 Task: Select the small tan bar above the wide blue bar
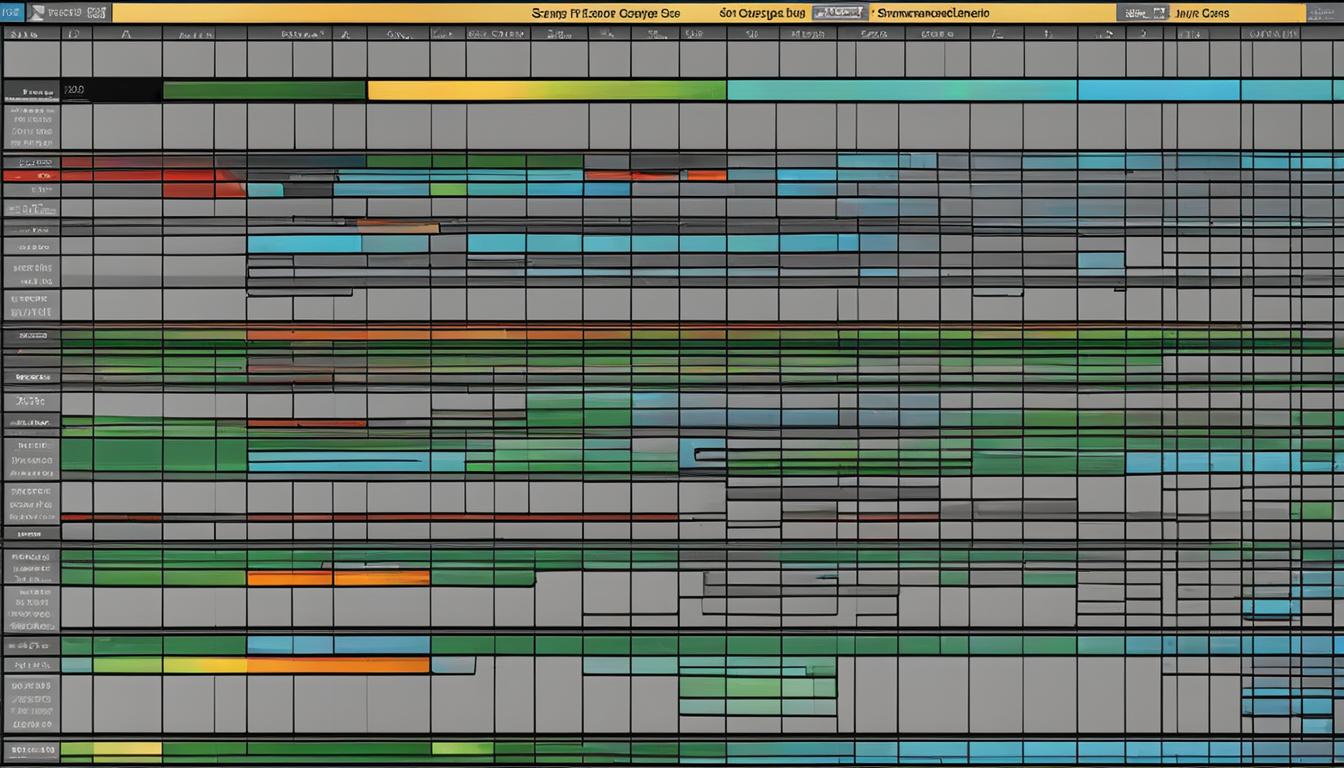pos(398,227)
